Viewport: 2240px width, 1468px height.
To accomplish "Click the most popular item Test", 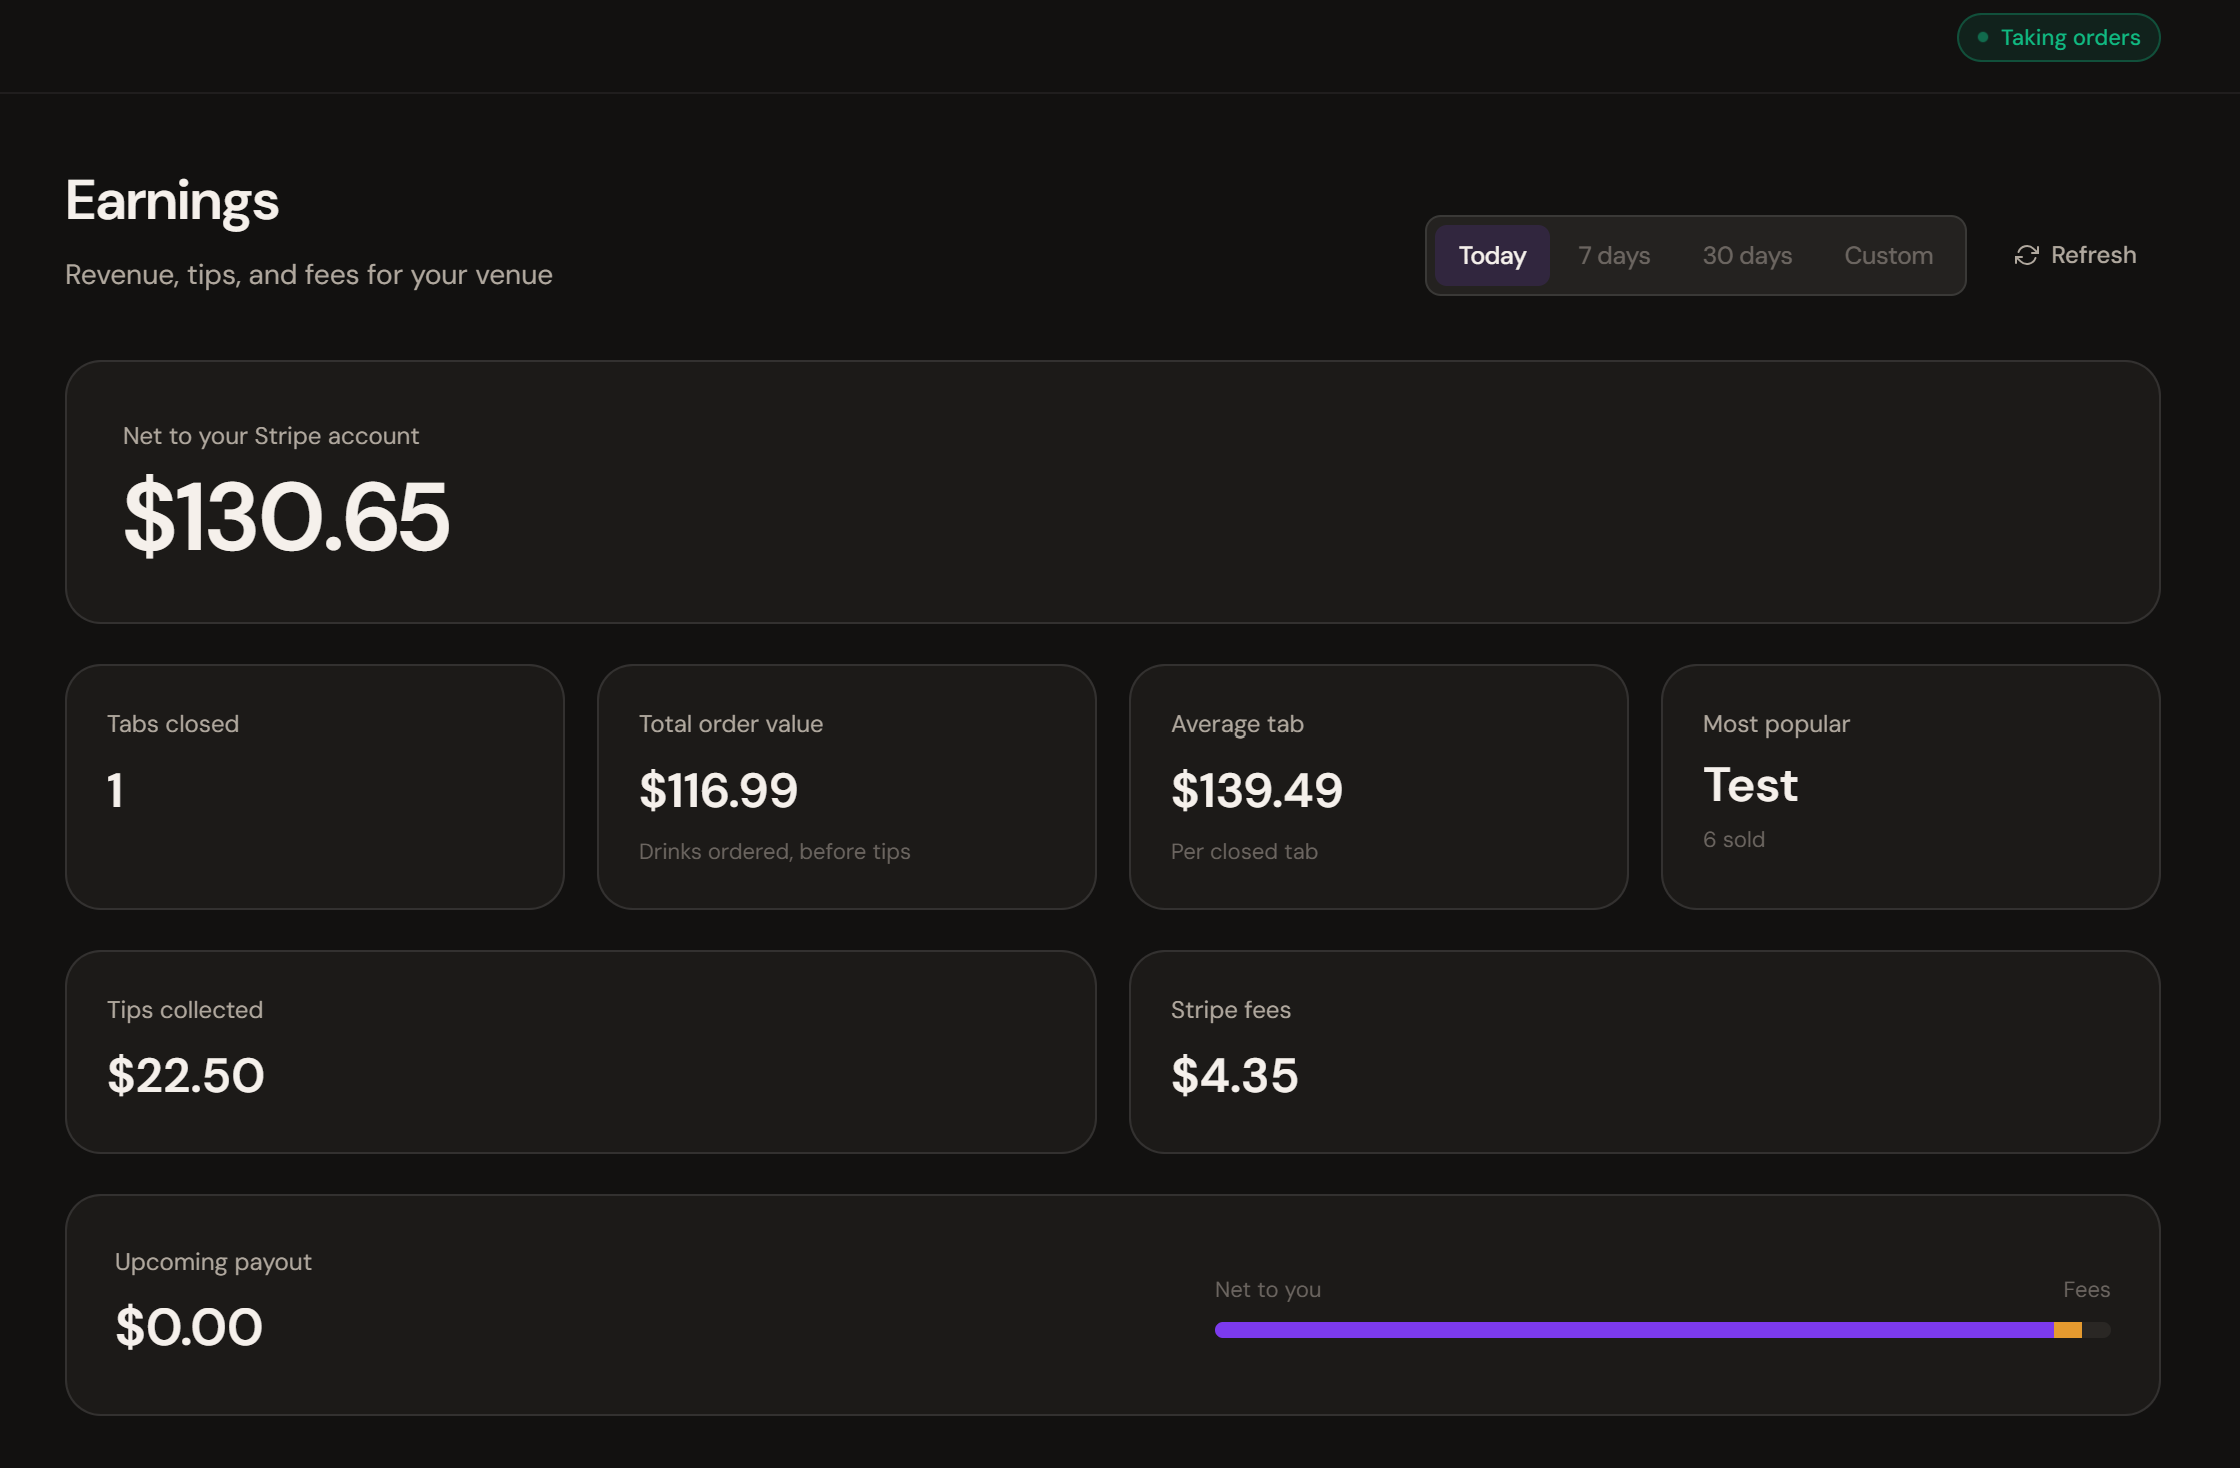I will click(x=1750, y=785).
